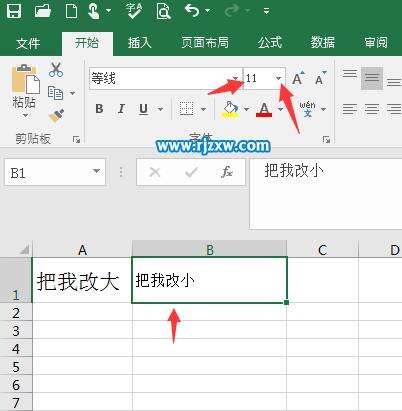Decrease font size with small A icon
The image size is (402, 411).
(320, 78)
